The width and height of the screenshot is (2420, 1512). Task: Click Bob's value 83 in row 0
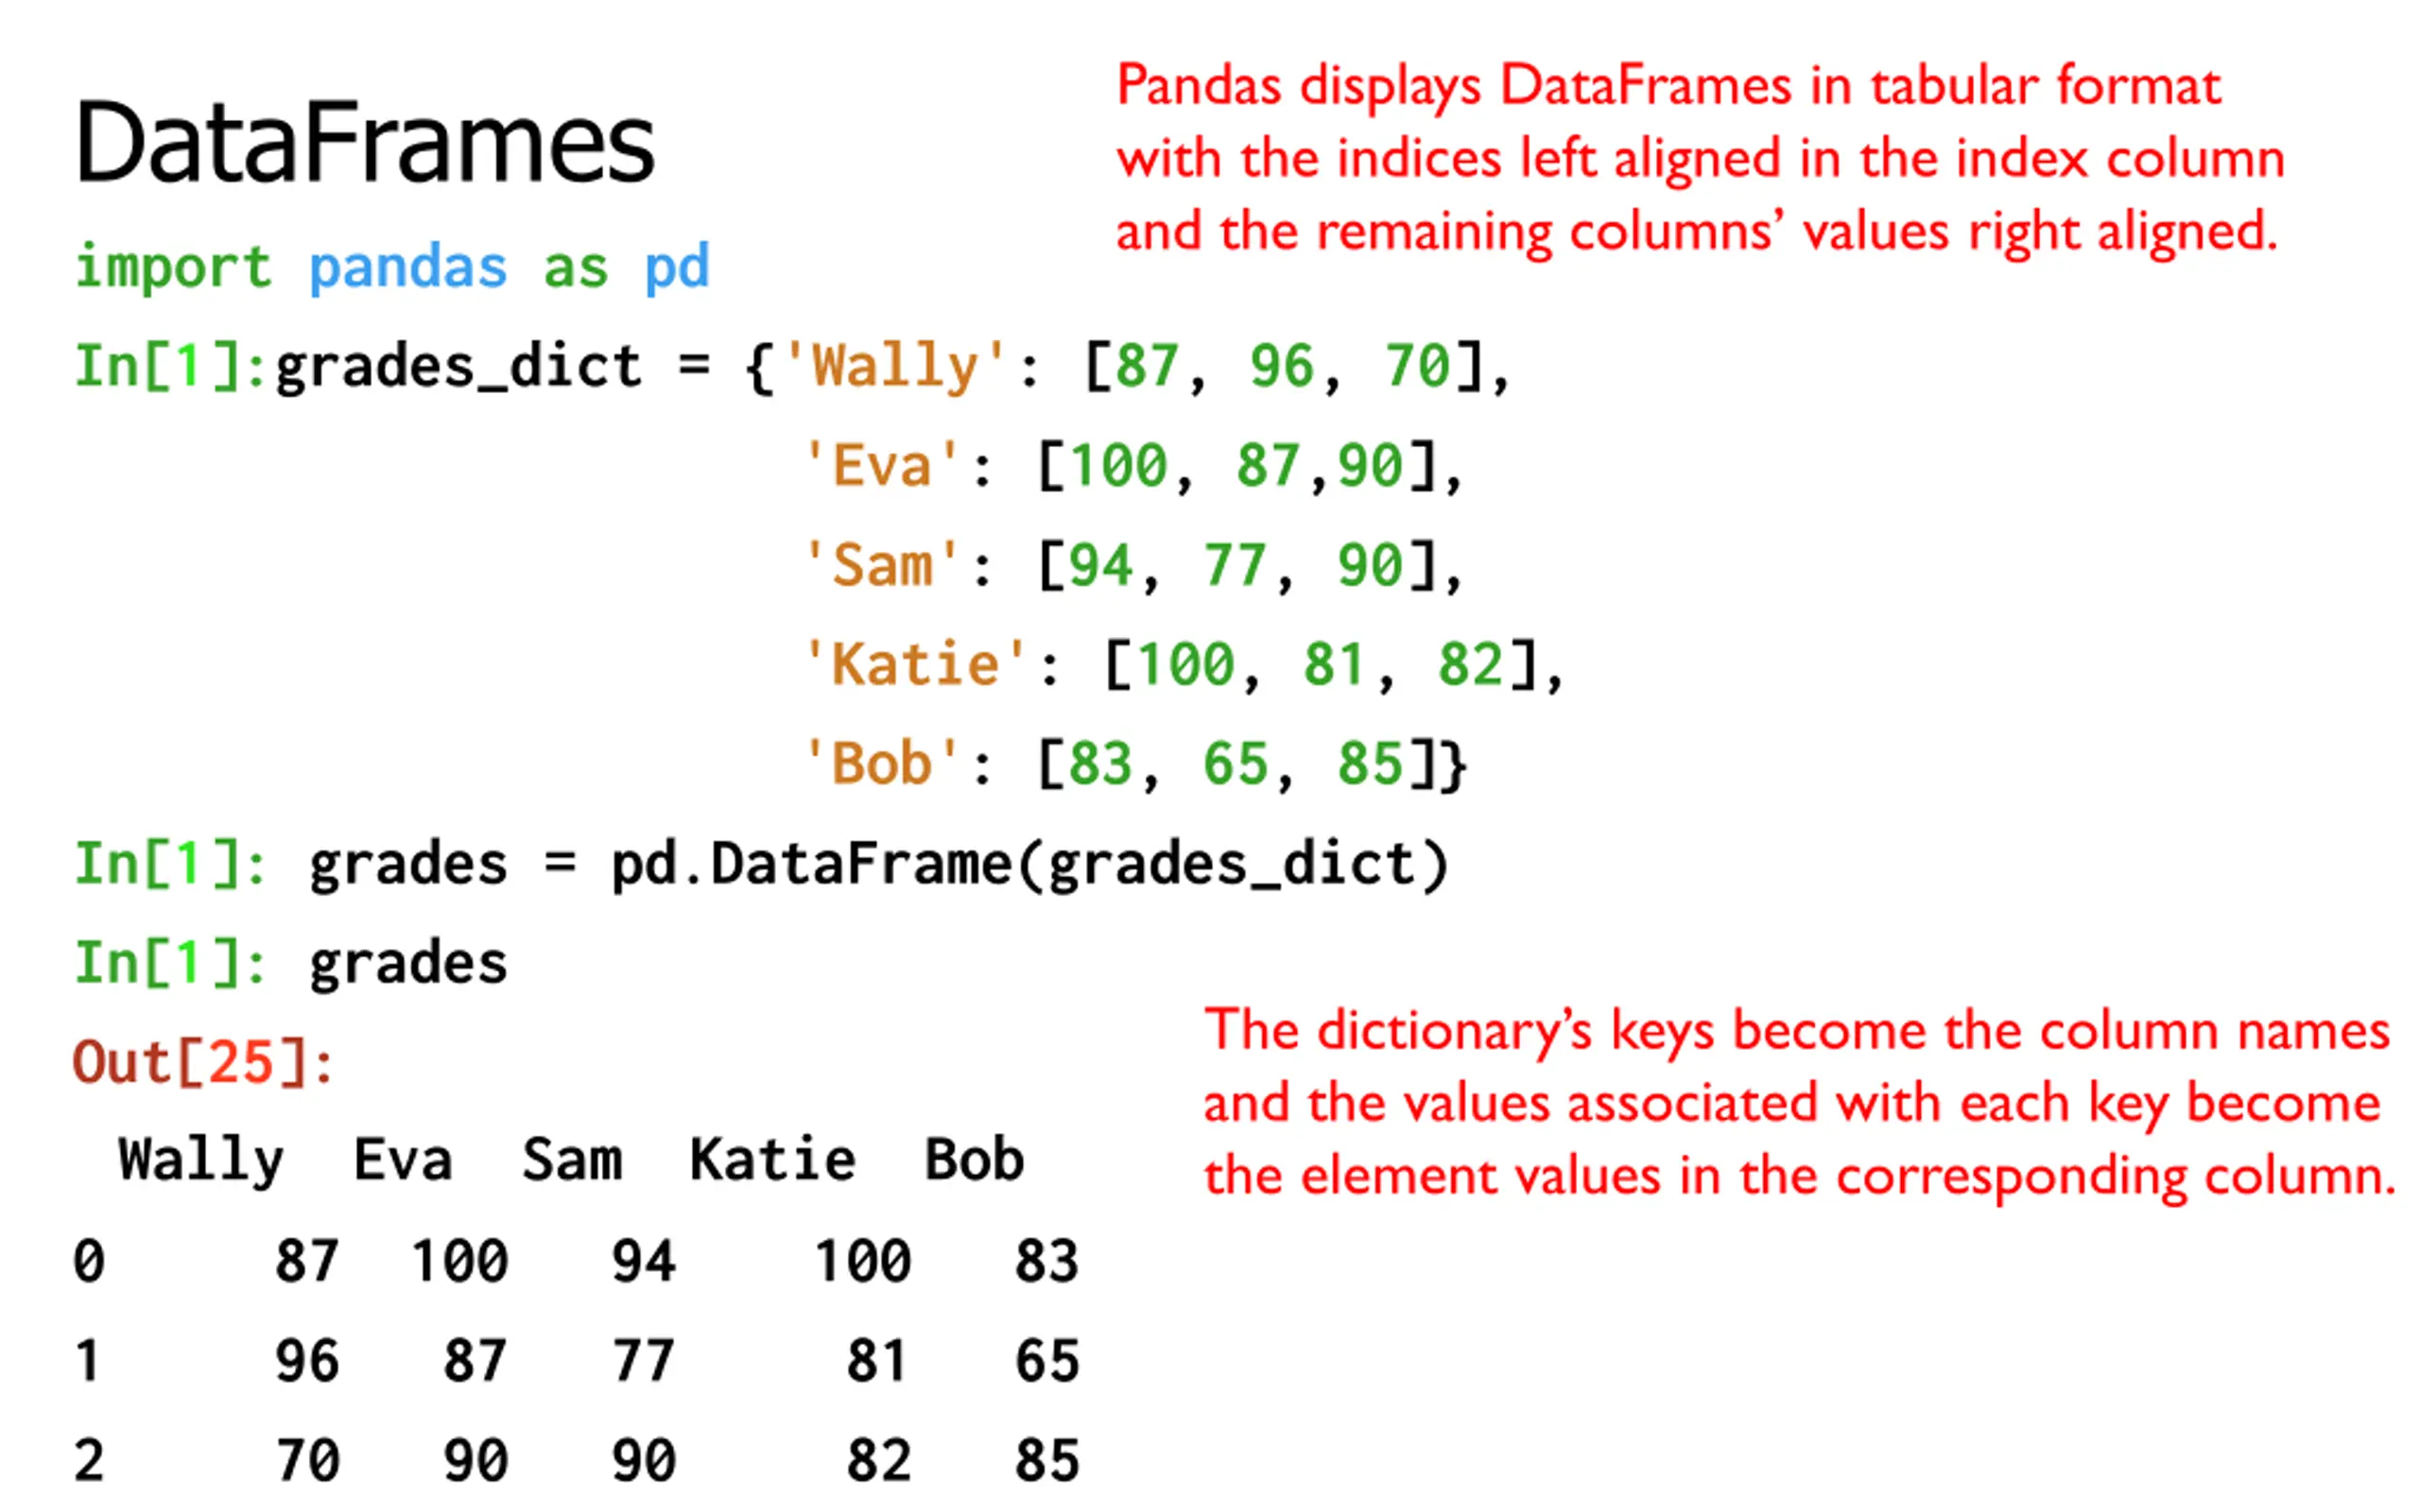tap(1047, 1261)
